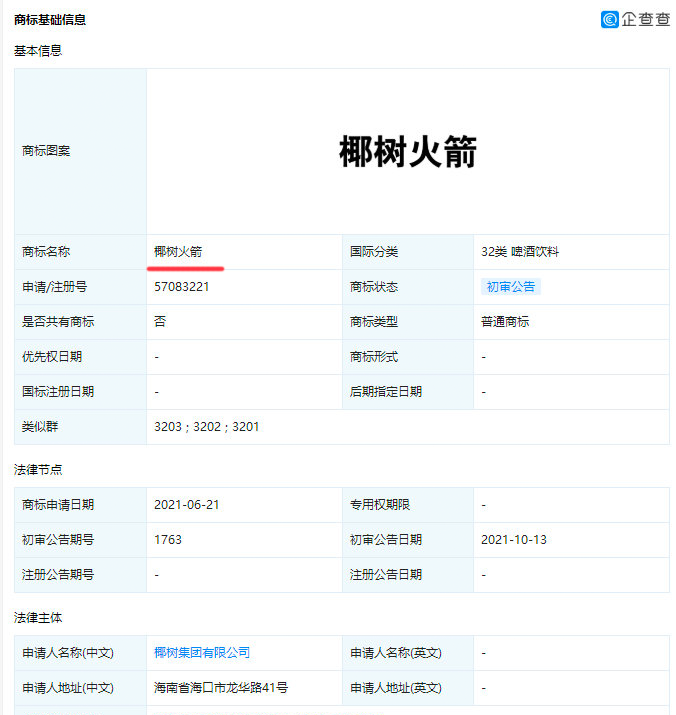Image resolution: width=676 pixels, height=715 pixels.
Task: Click the 国际分类 field label
Action: click(374, 252)
